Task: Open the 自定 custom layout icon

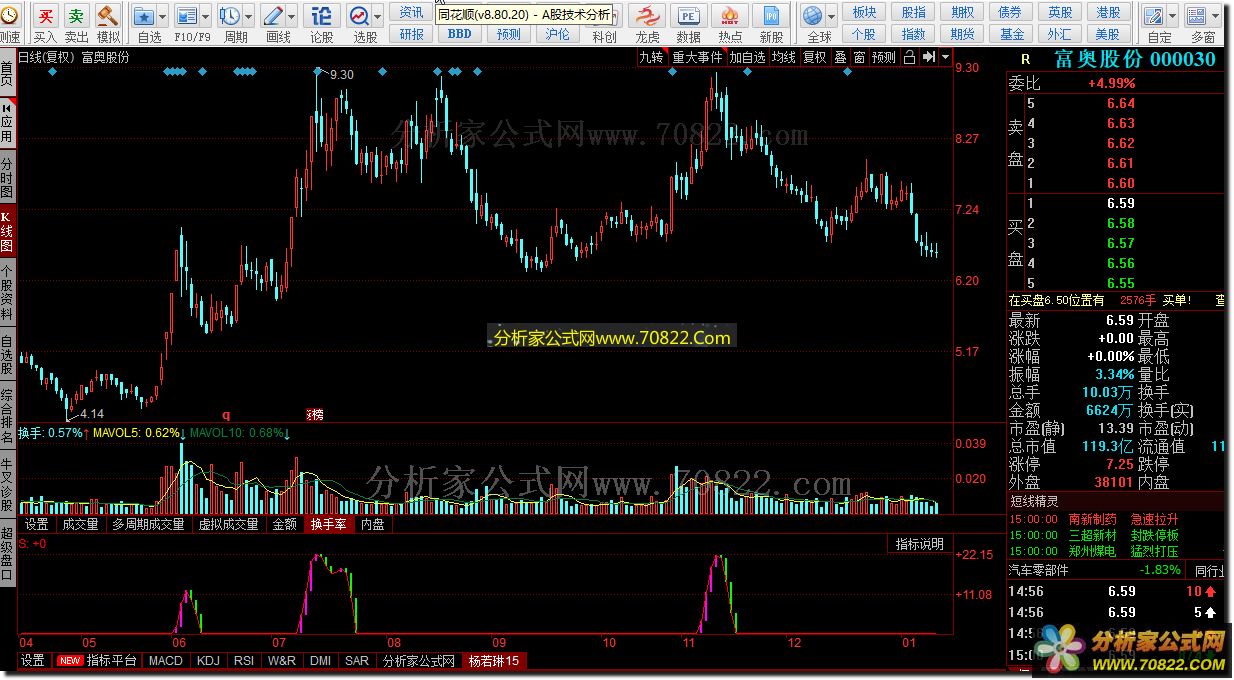Action: [x=1154, y=16]
